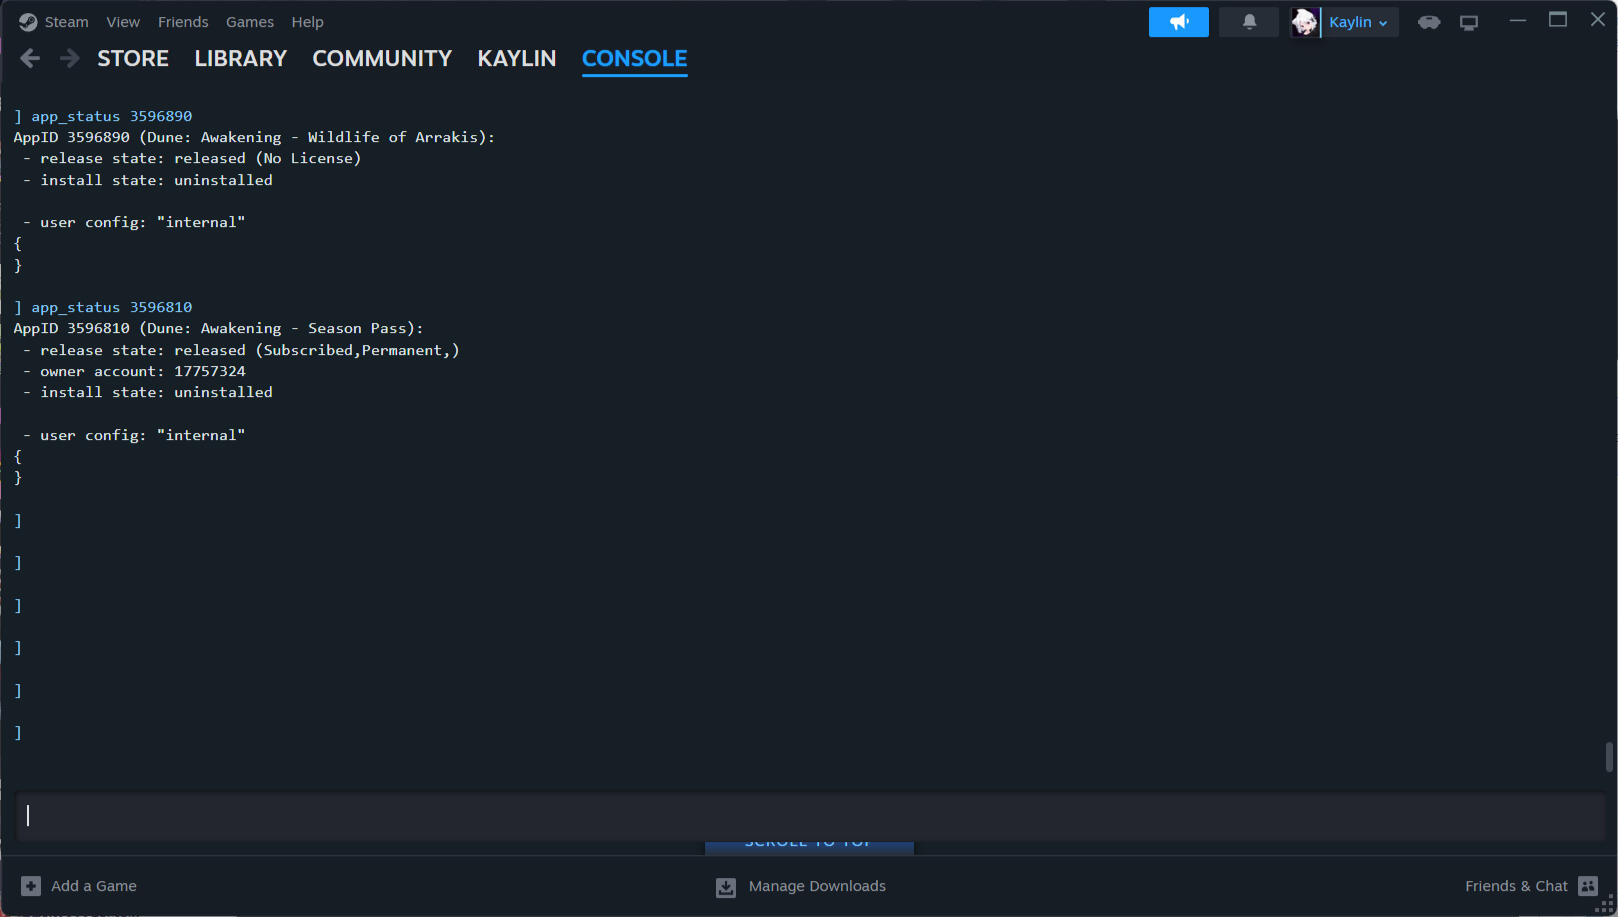
Task: Click the Steam logo icon
Action: (28, 22)
